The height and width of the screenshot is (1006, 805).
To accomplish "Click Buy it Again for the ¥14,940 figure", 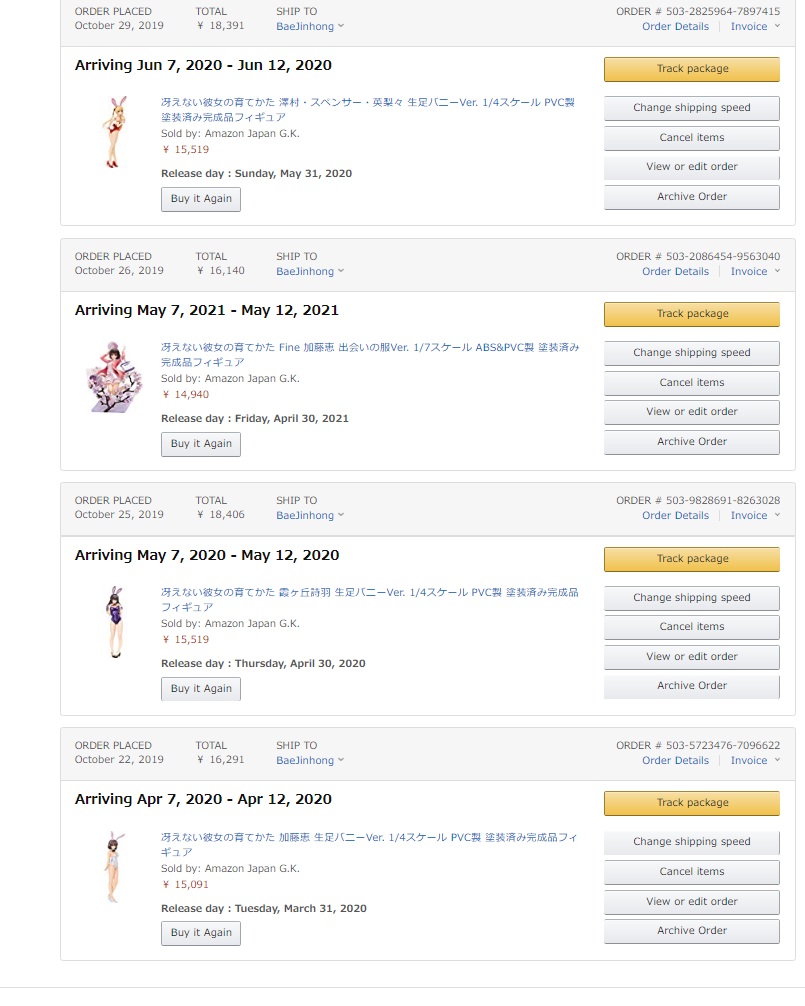I will 201,444.
